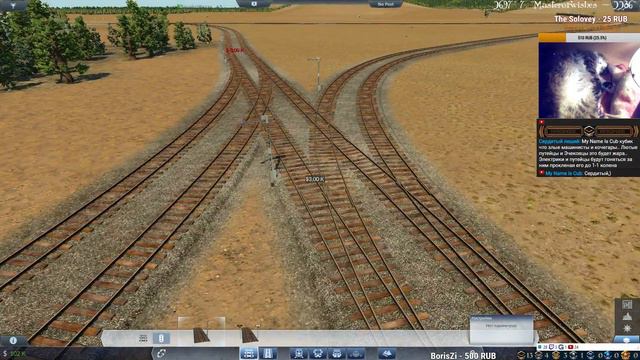Select the signal placement mode icon
The image size is (640, 360).
161,338
